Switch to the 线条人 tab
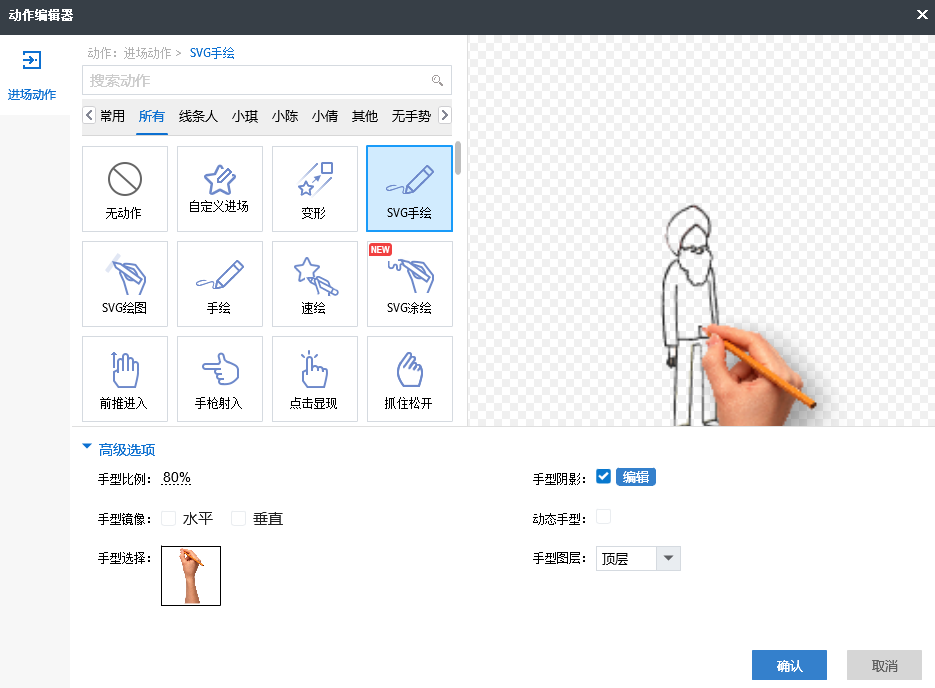 click(198, 116)
